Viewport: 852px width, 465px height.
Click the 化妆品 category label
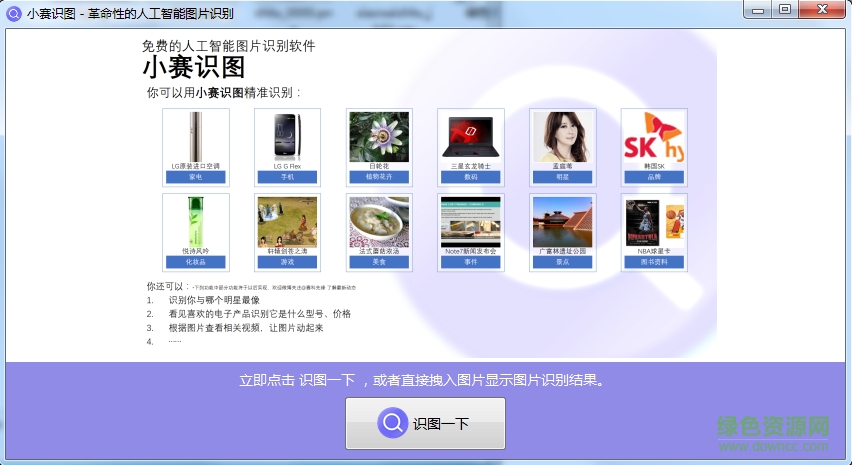[x=196, y=262]
